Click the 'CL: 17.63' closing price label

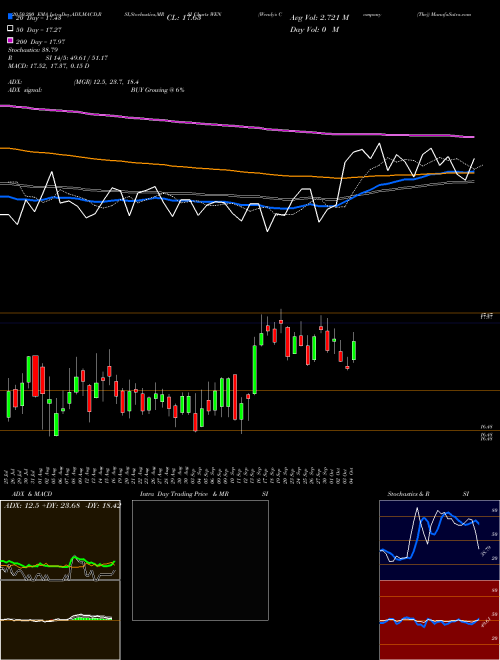point(184,18)
